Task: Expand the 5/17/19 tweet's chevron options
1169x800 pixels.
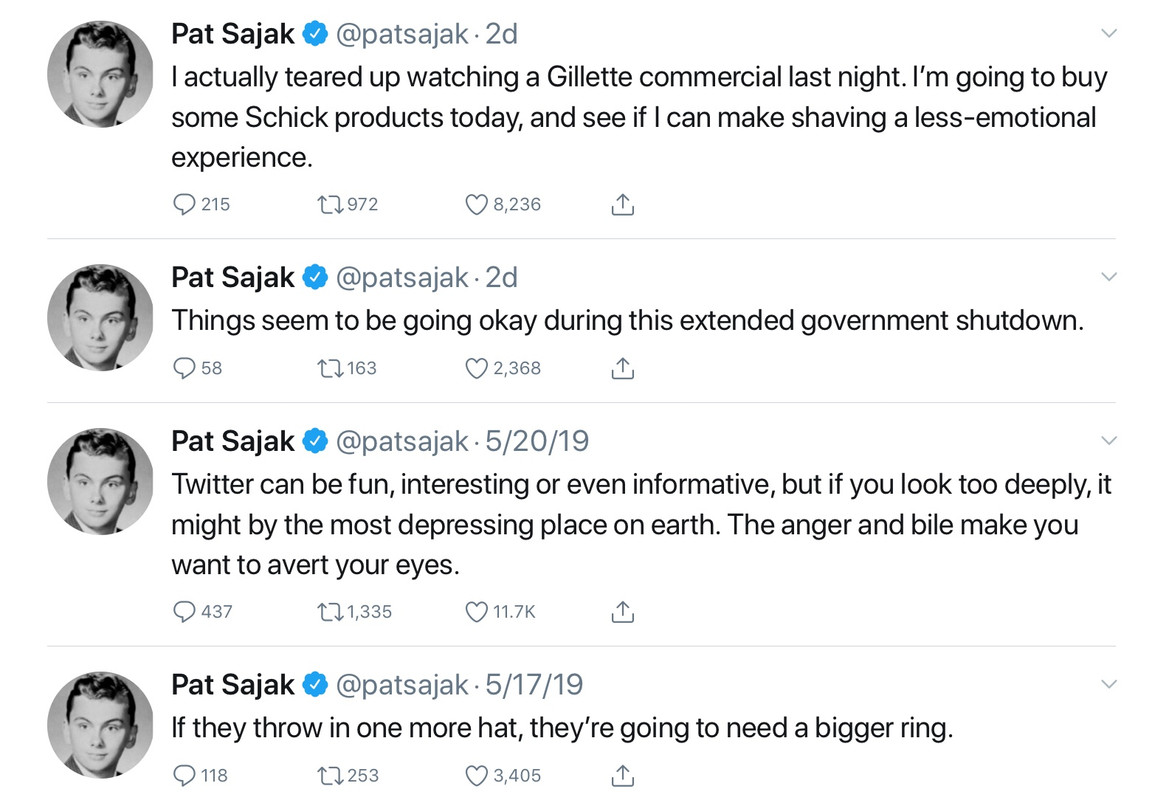Action: coord(1108,684)
